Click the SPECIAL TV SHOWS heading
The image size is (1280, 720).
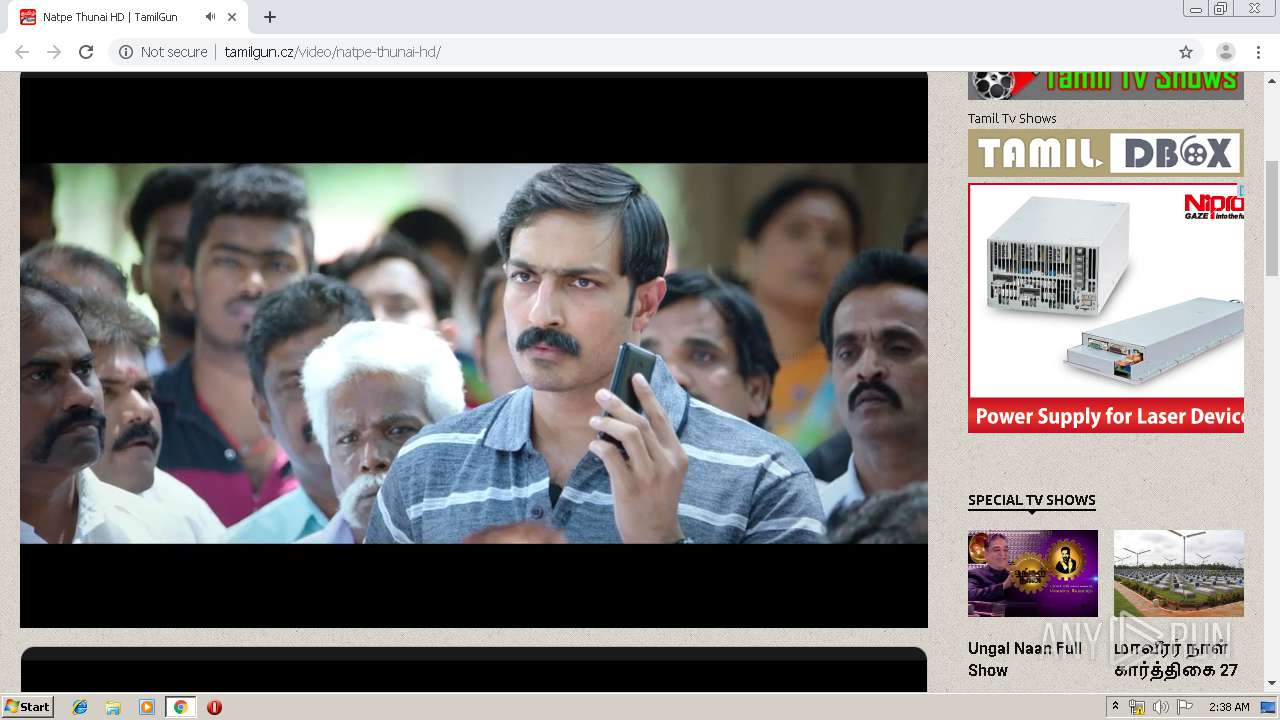click(x=1032, y=500)
